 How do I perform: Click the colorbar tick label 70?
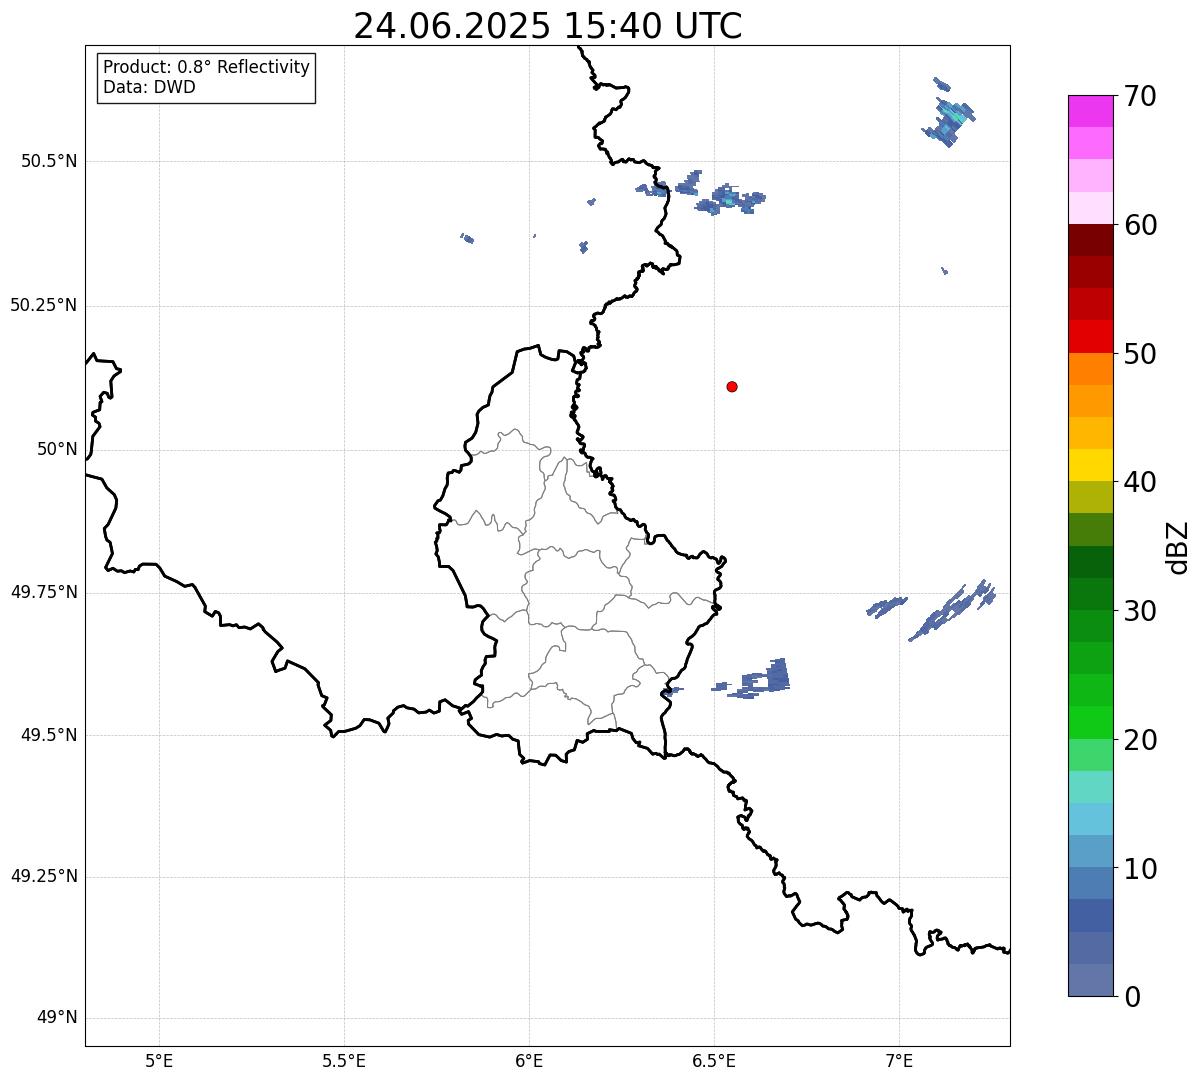1140,97
